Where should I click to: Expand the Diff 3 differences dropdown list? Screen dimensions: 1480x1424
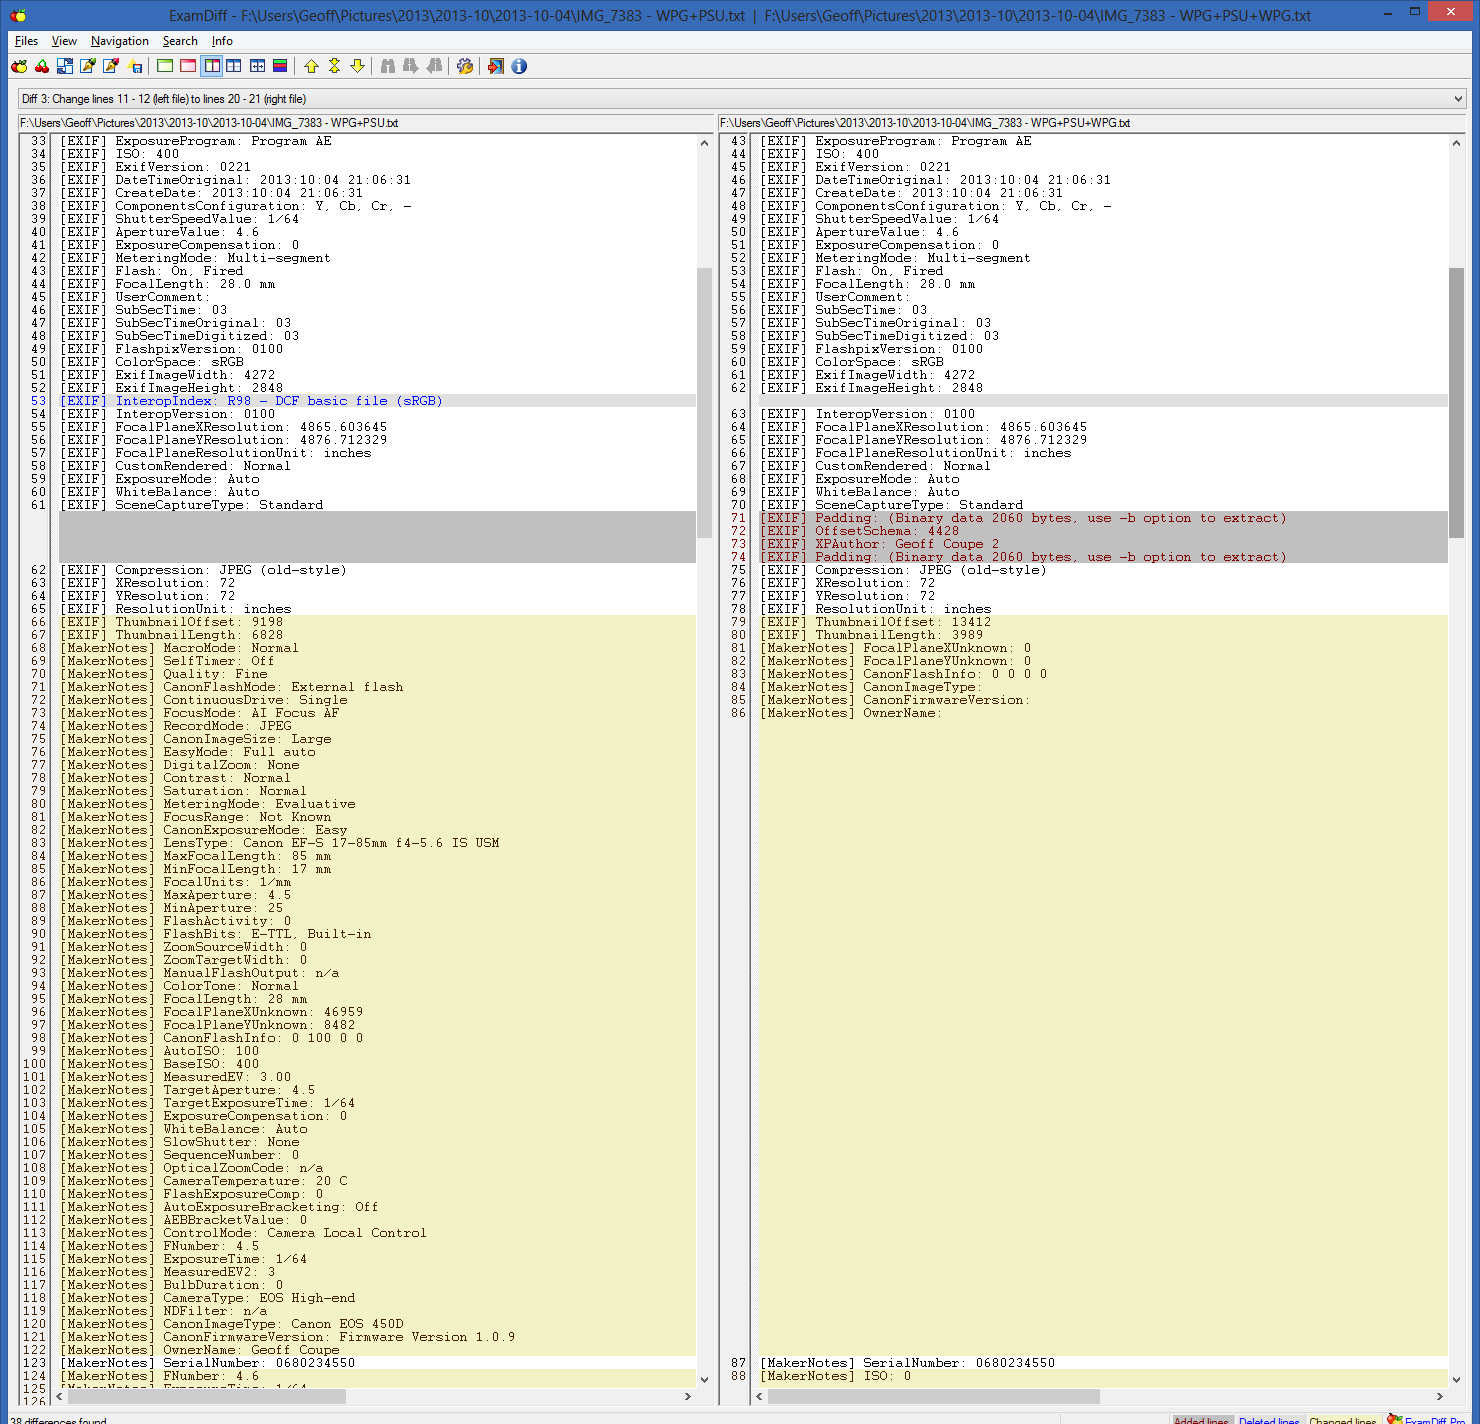[1458, 99]
